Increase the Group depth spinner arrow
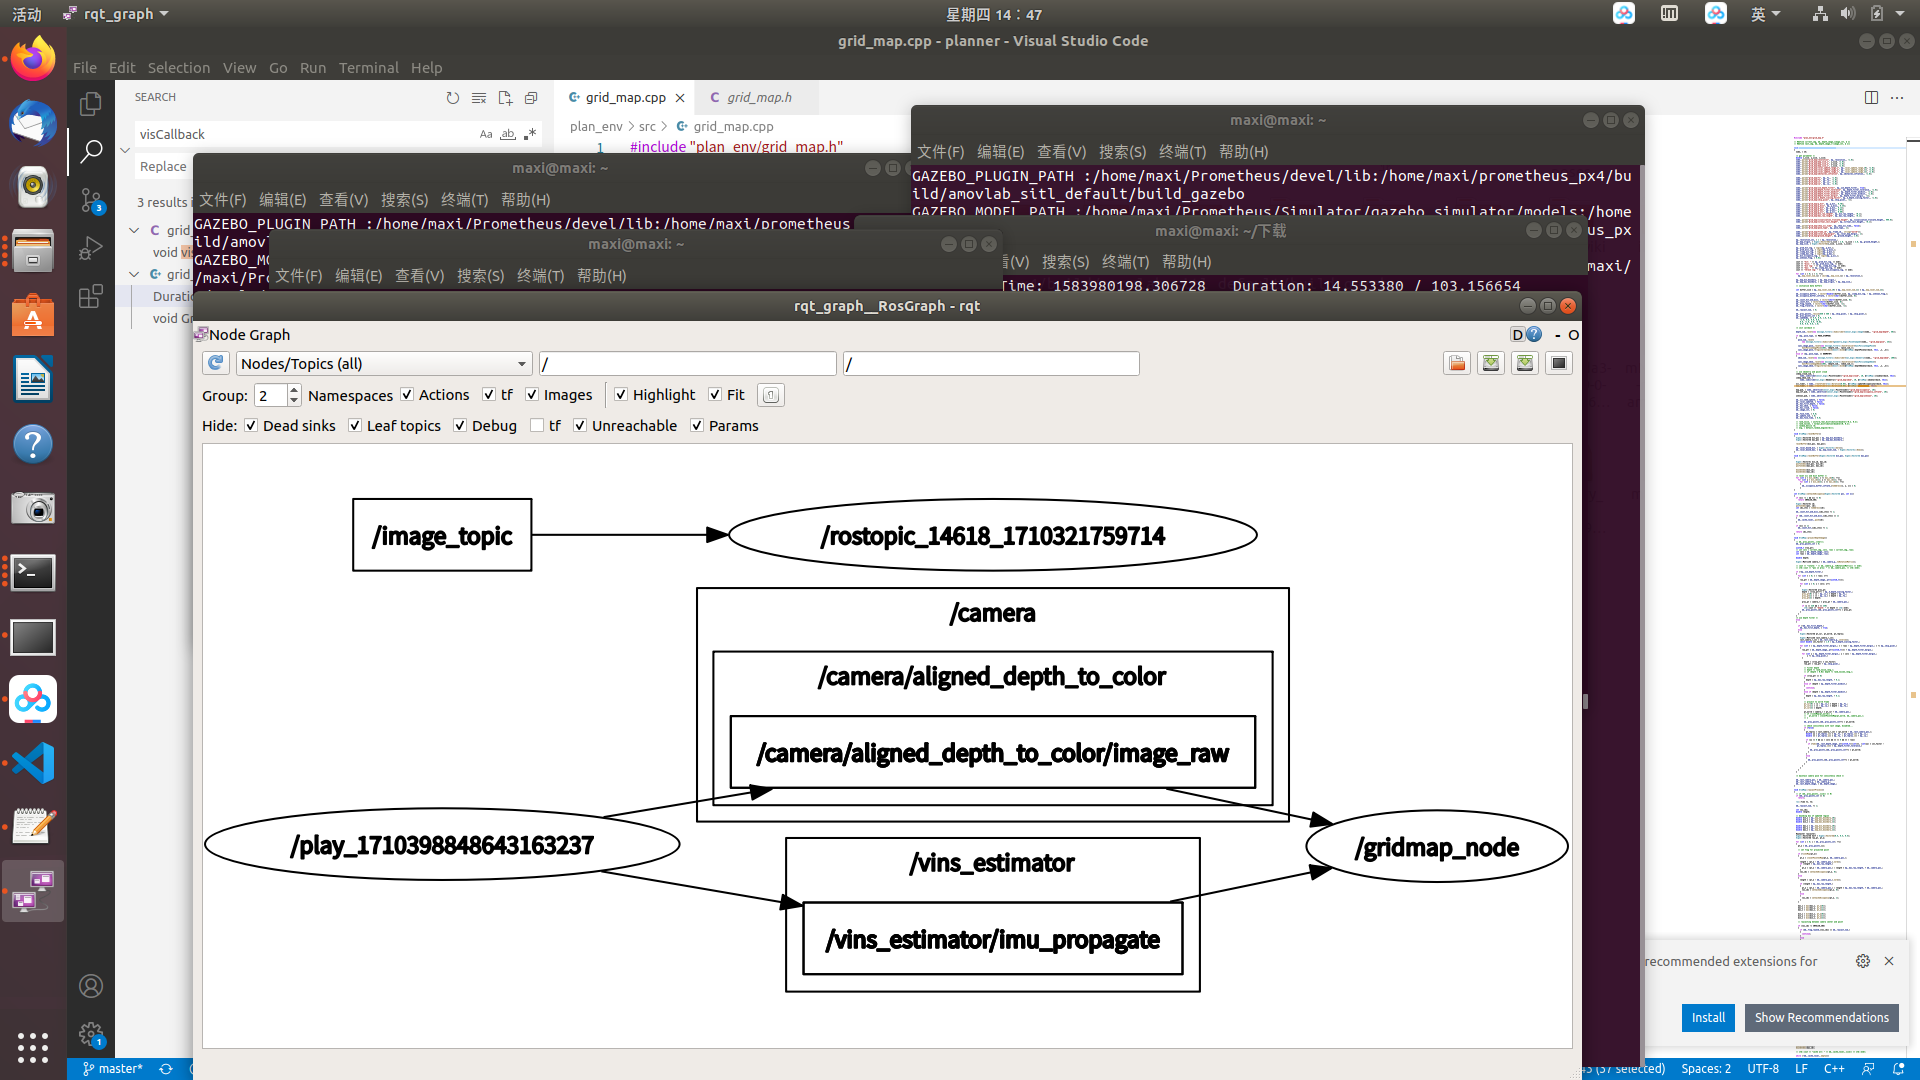 294,390
